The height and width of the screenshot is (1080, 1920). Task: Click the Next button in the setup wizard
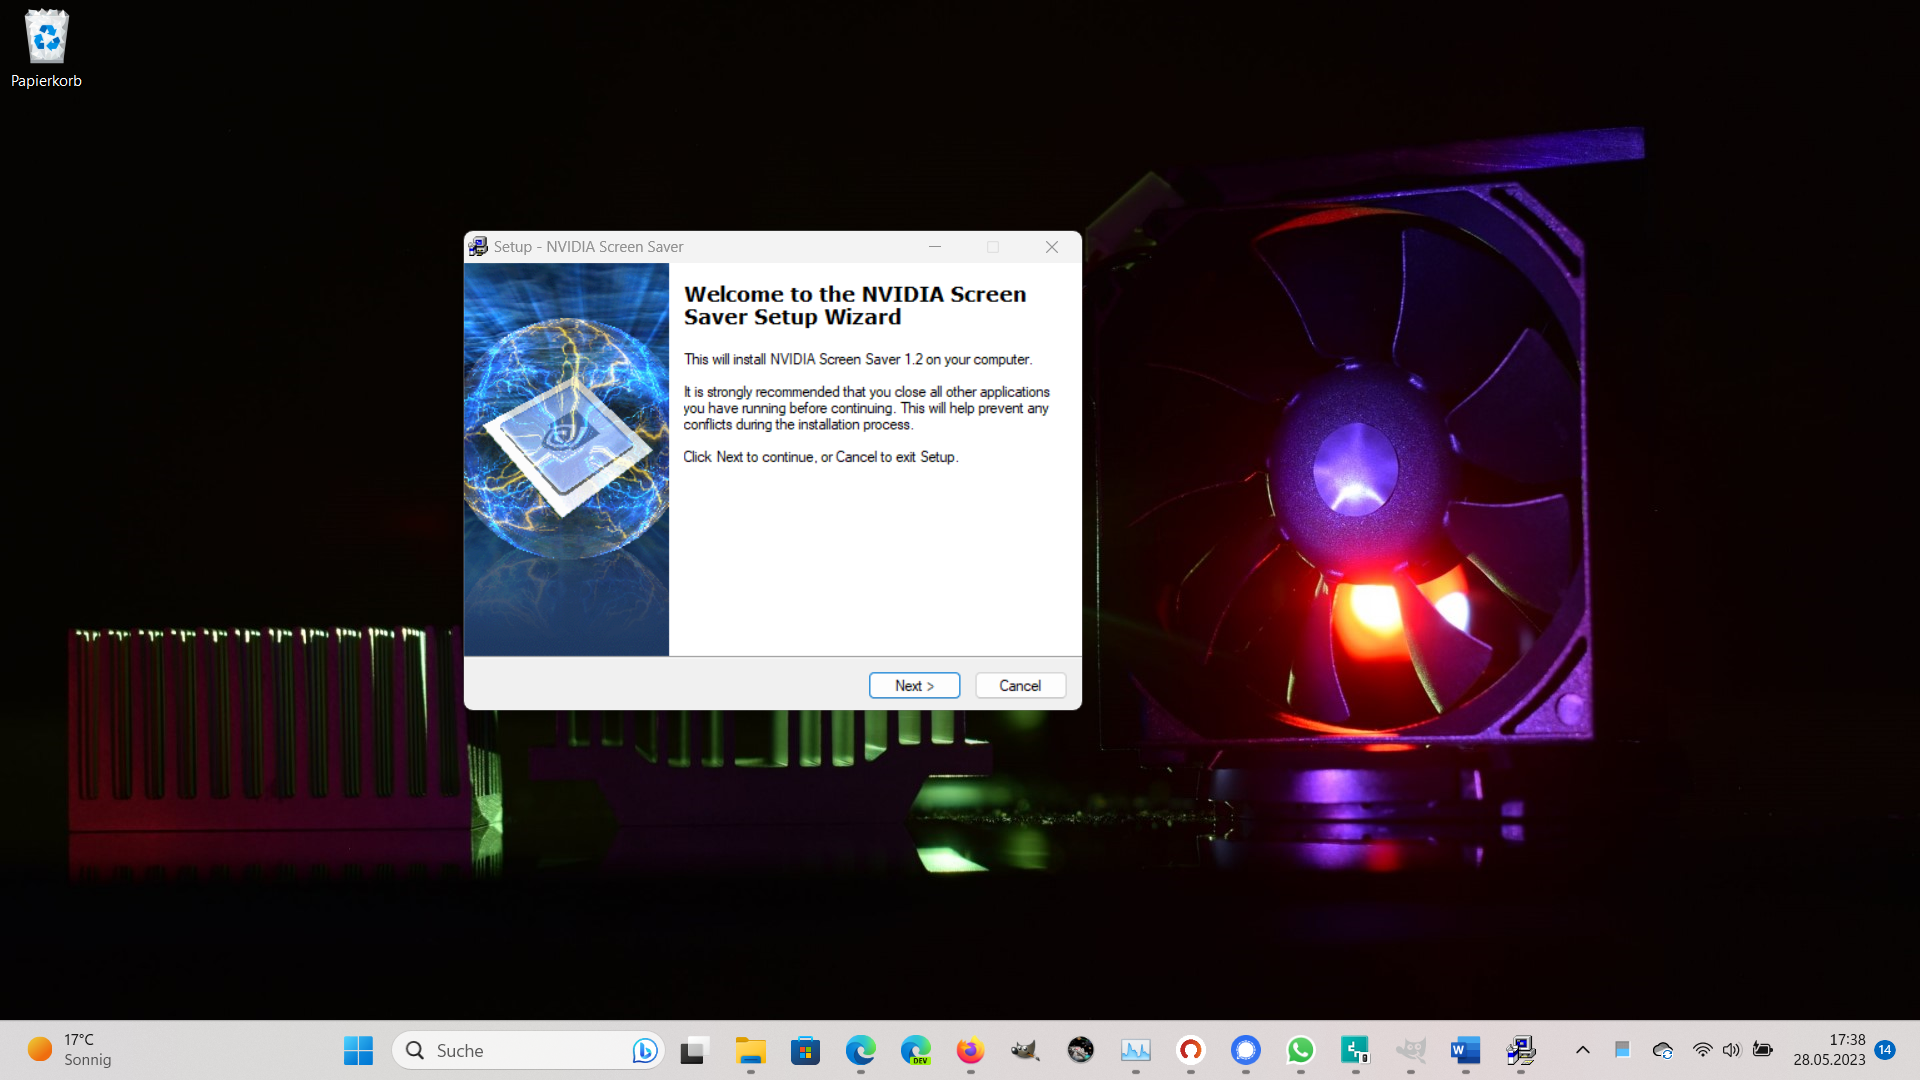pos(914,685)
